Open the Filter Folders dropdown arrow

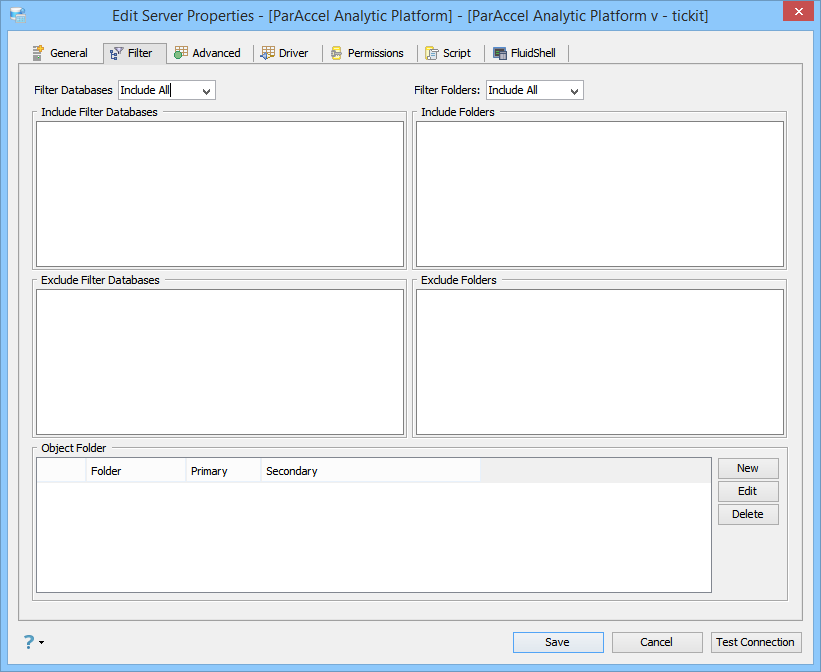(574, 91)
